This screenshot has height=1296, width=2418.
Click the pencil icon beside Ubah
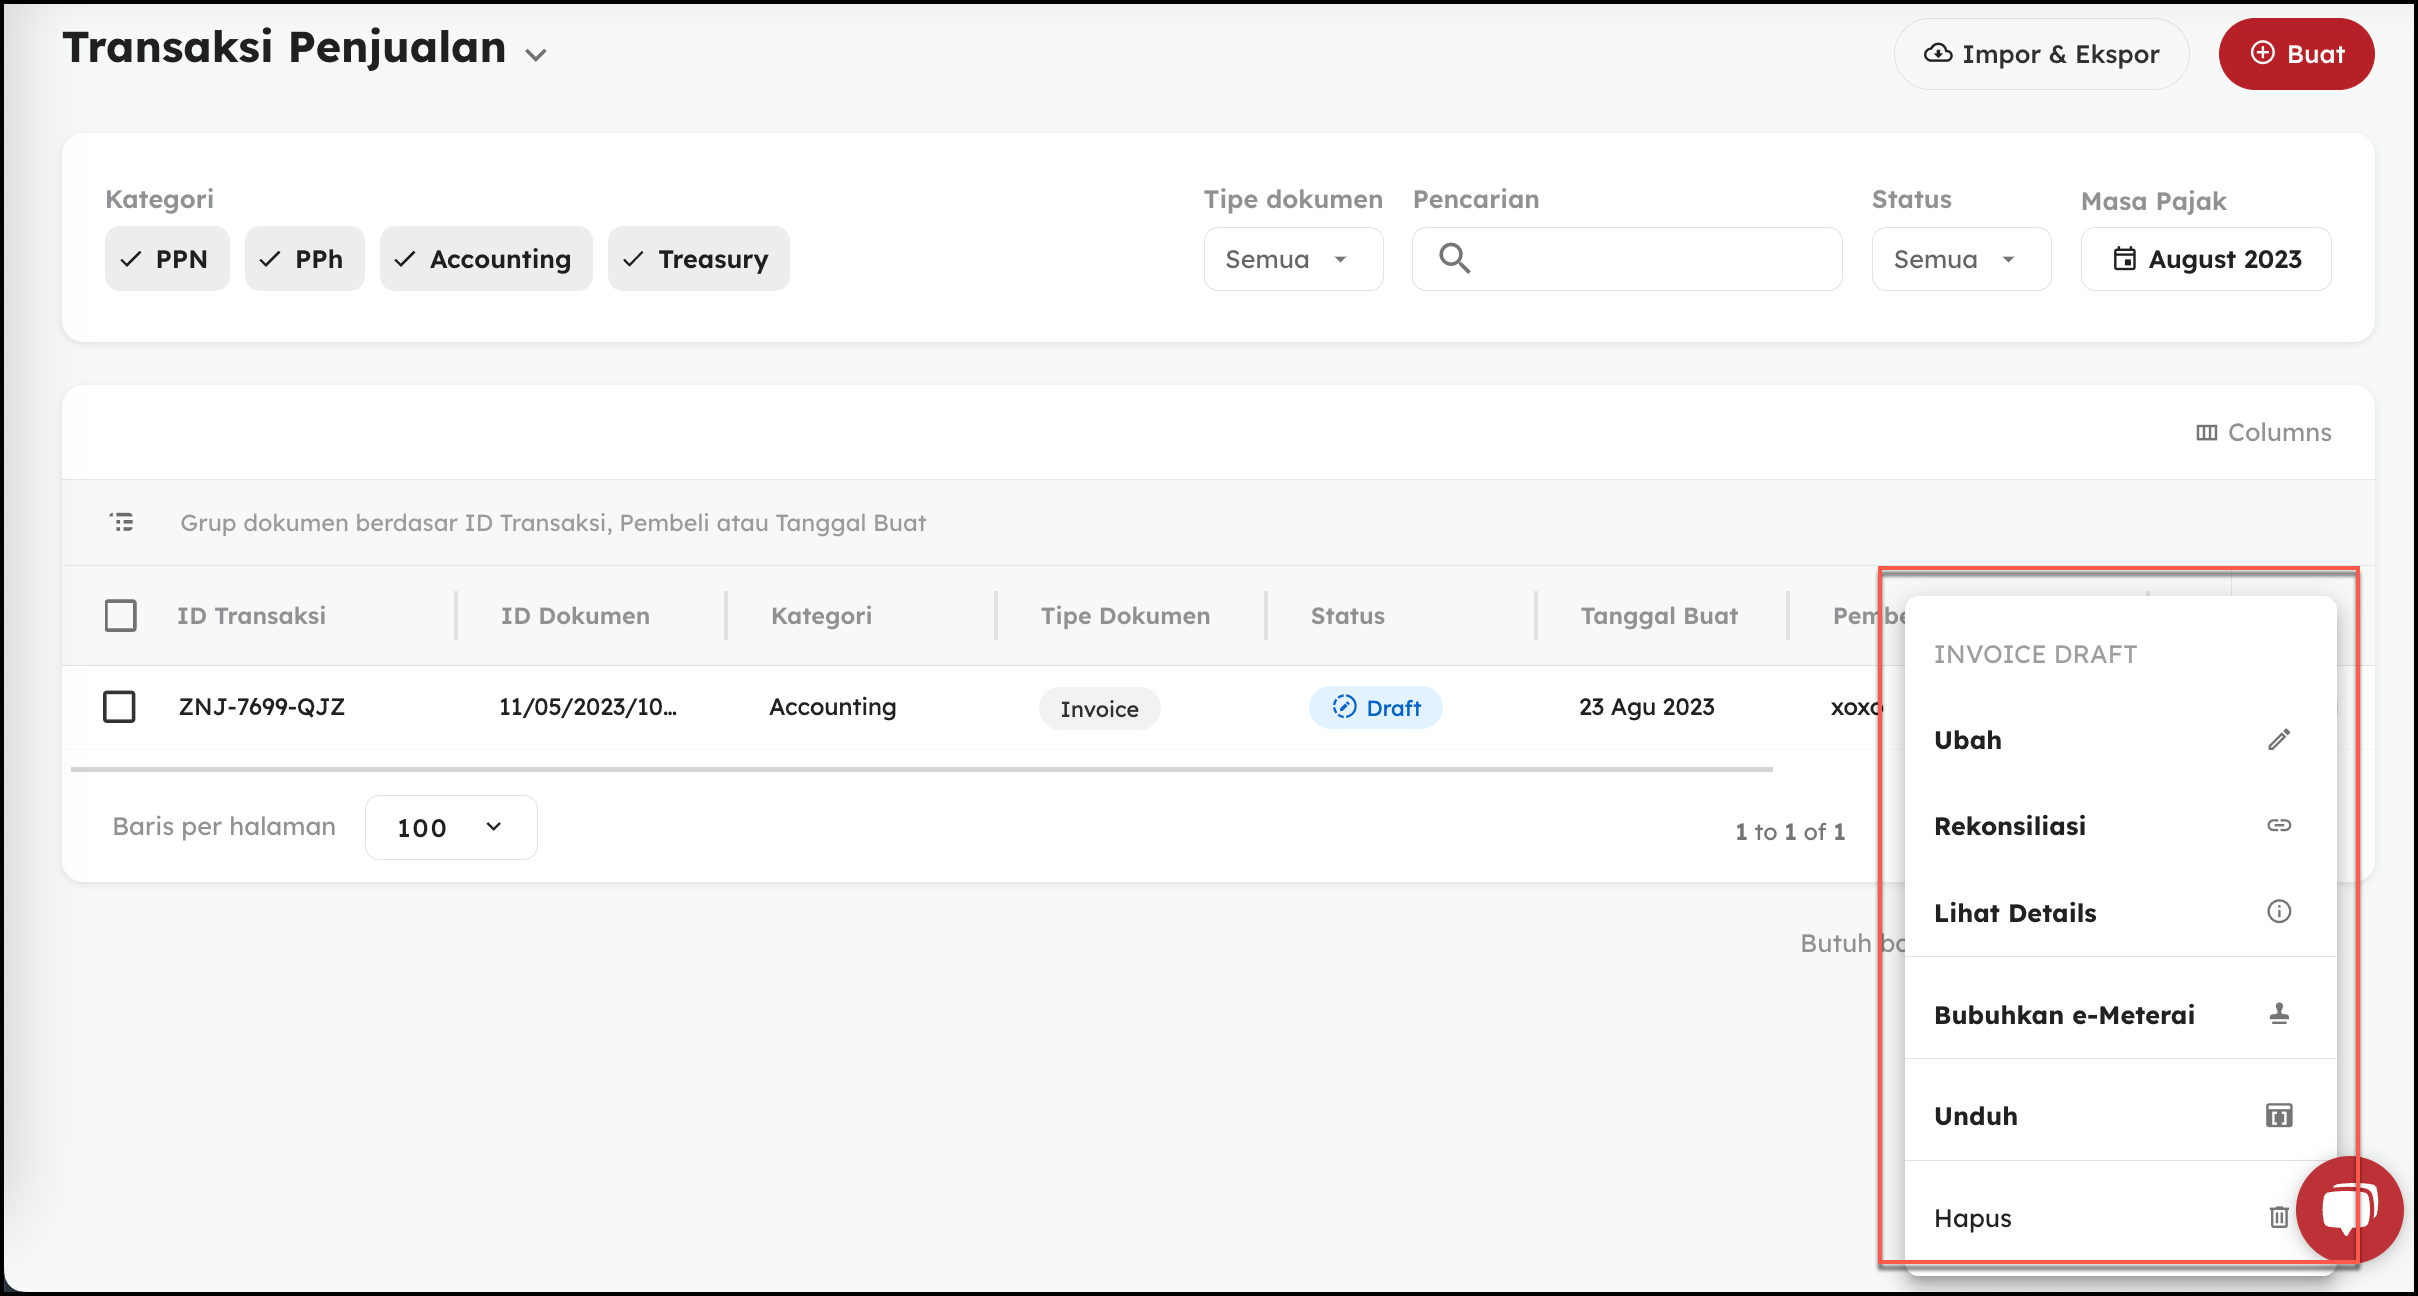[x=2278, y=740]
